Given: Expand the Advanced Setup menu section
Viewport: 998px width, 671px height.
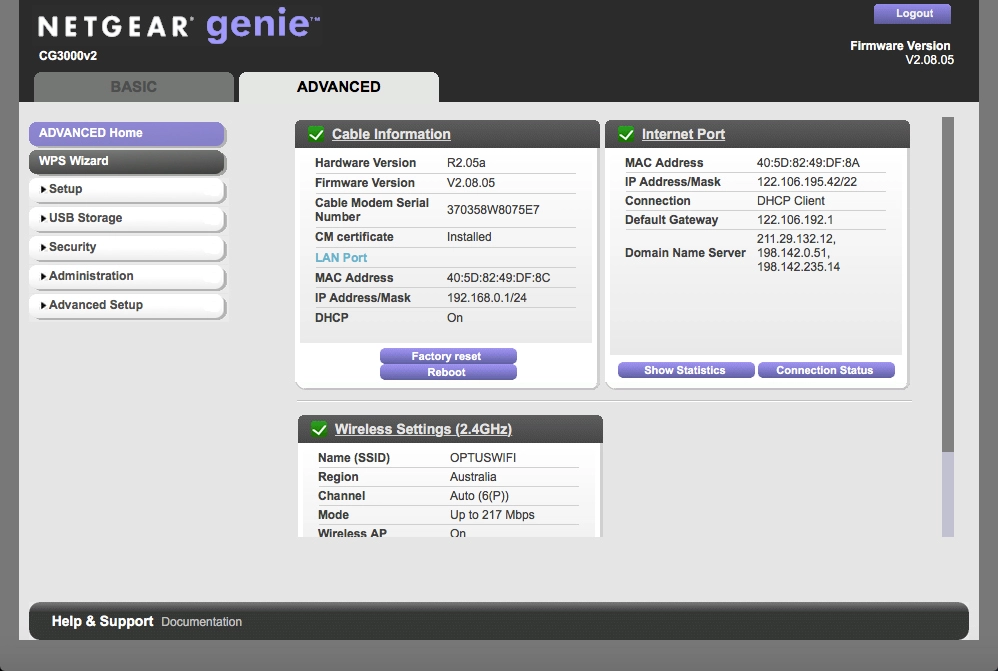Looking at the screenshot, I should coord(127,305).
